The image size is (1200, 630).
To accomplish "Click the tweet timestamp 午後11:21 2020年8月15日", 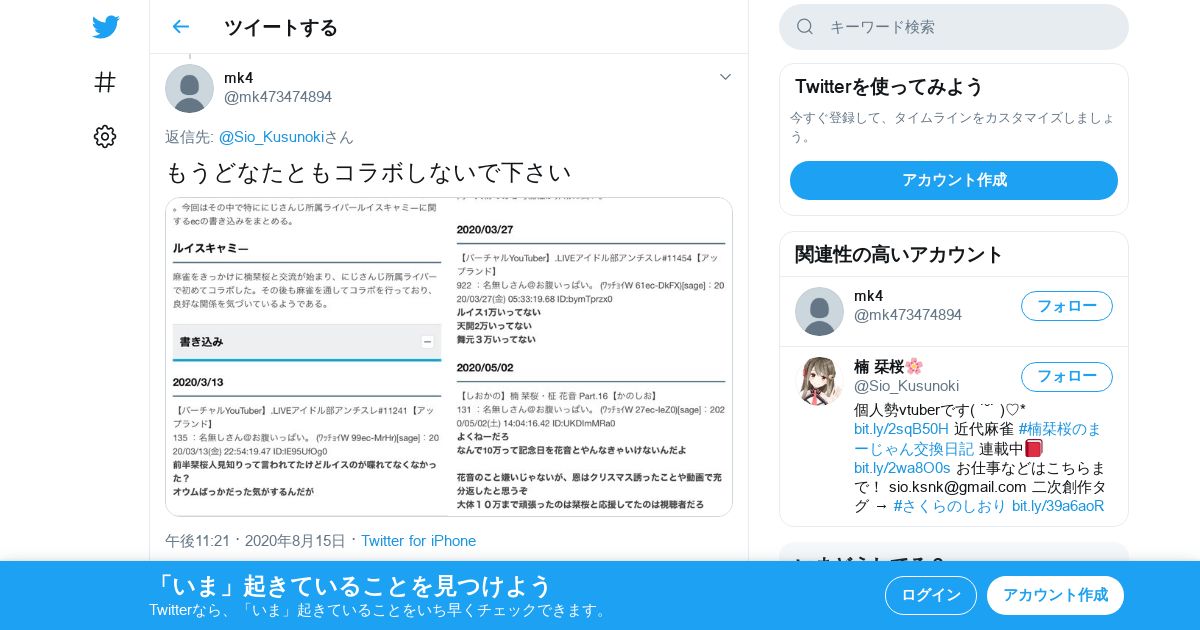I will coord(255,541).
